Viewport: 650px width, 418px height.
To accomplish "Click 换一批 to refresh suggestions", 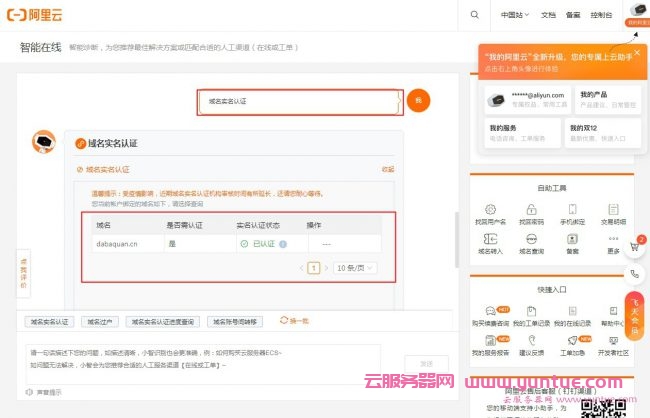I will (x=295, y=321).
